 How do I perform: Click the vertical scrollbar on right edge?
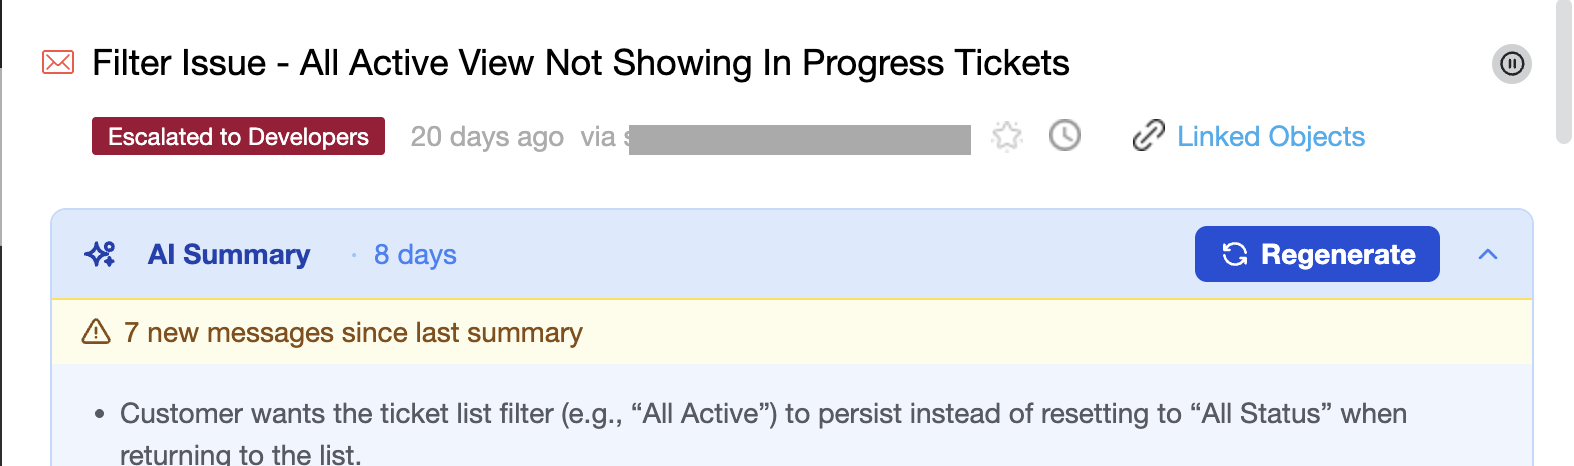(1565, 72)
